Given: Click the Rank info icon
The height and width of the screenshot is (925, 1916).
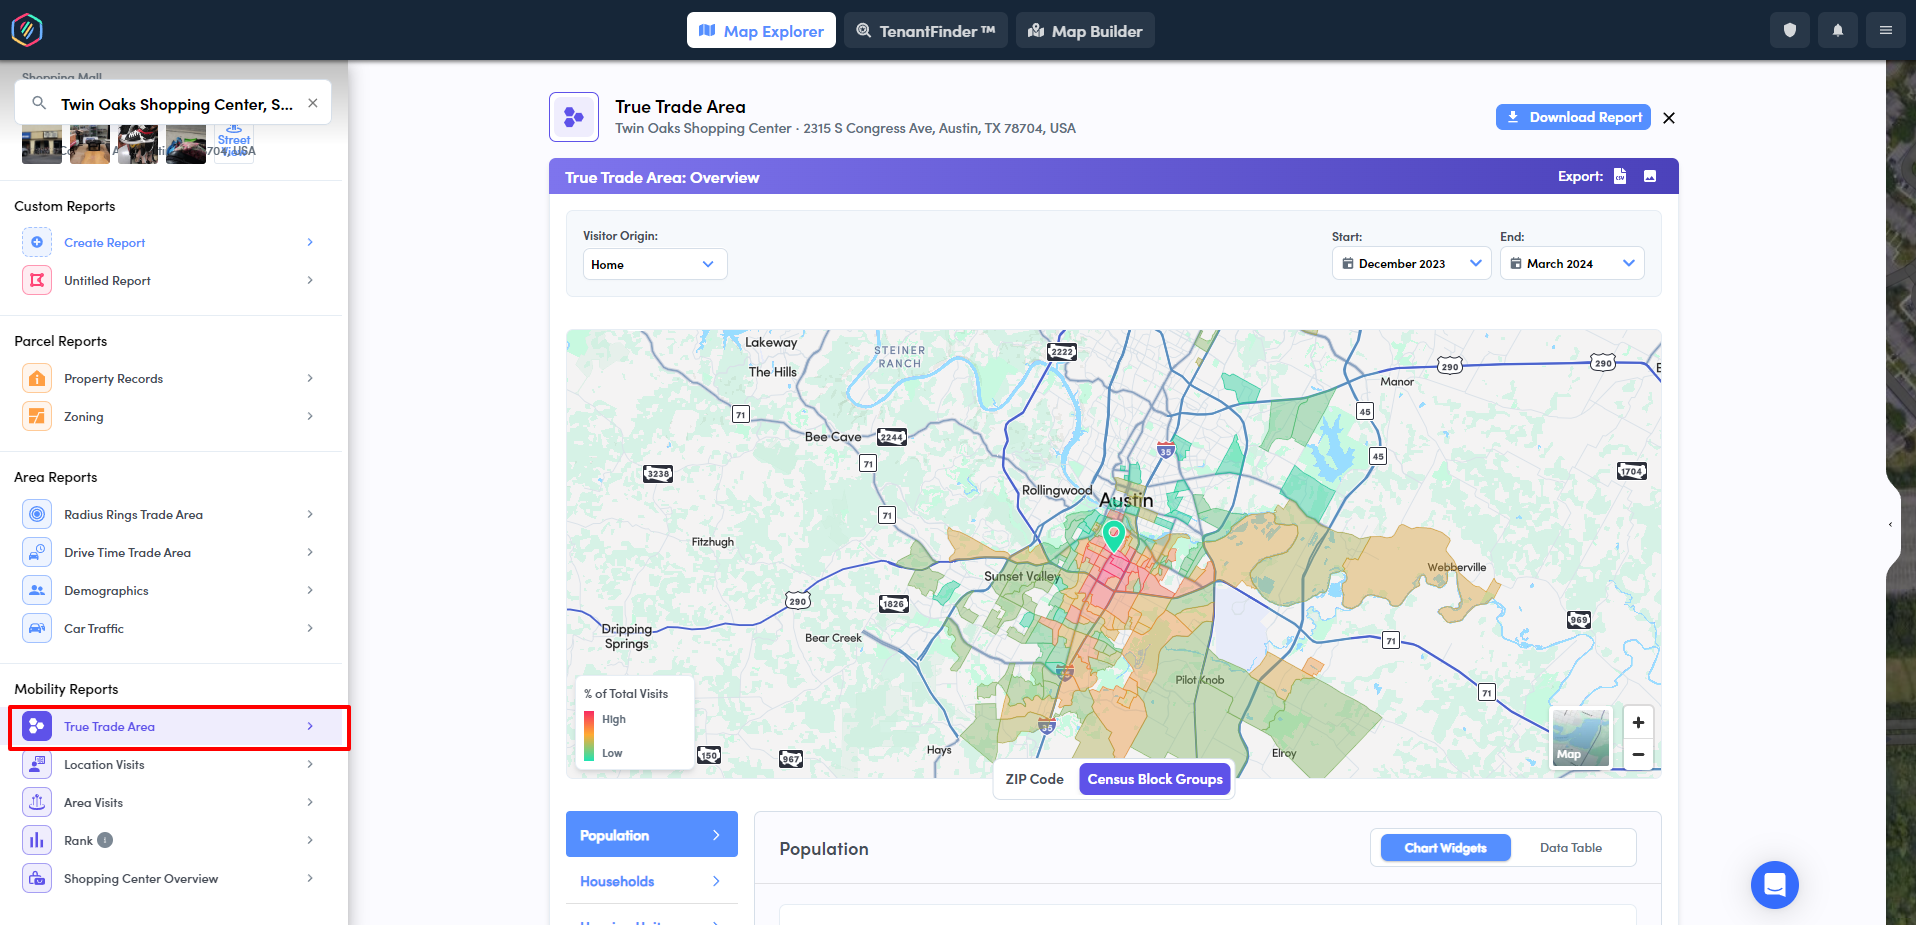Looking at the screenshot, I should coord(105,840).
